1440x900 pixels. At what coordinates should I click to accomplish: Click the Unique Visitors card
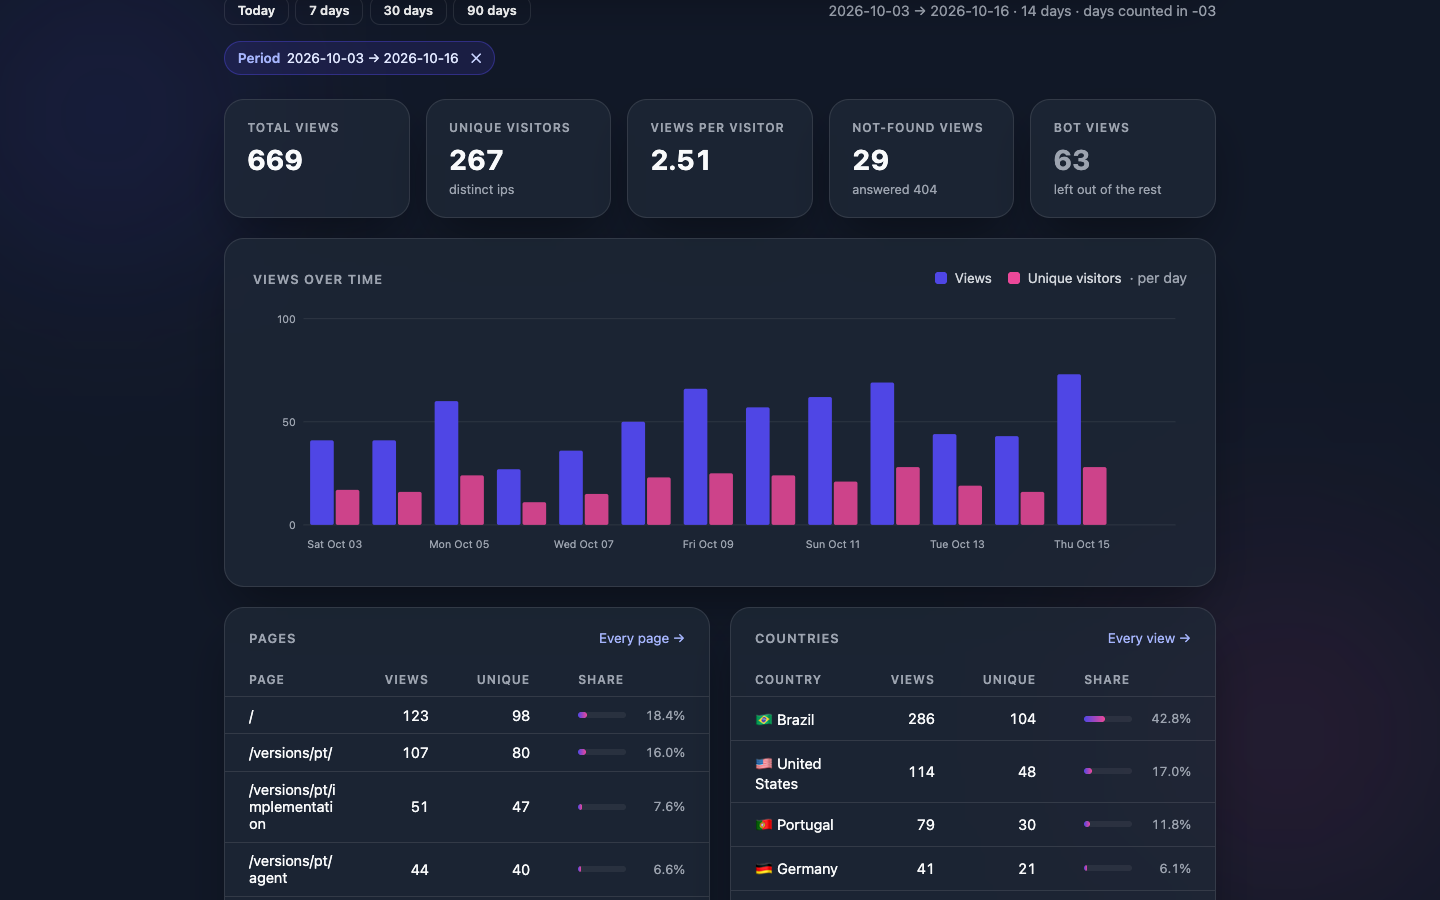click(x=518, y=158)
